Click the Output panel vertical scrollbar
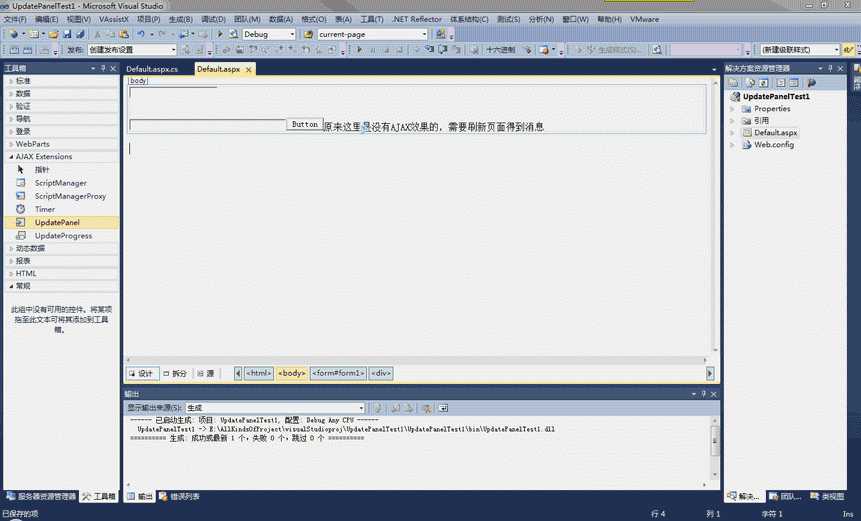The width and height of the screenshot is (861, 521). [715, 447]
